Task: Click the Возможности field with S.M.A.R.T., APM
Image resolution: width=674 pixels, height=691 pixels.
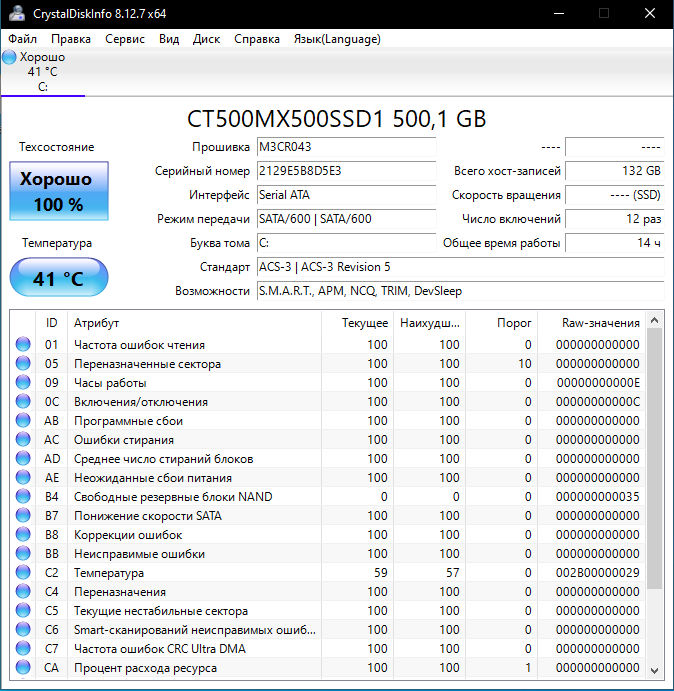Action: 460,291
